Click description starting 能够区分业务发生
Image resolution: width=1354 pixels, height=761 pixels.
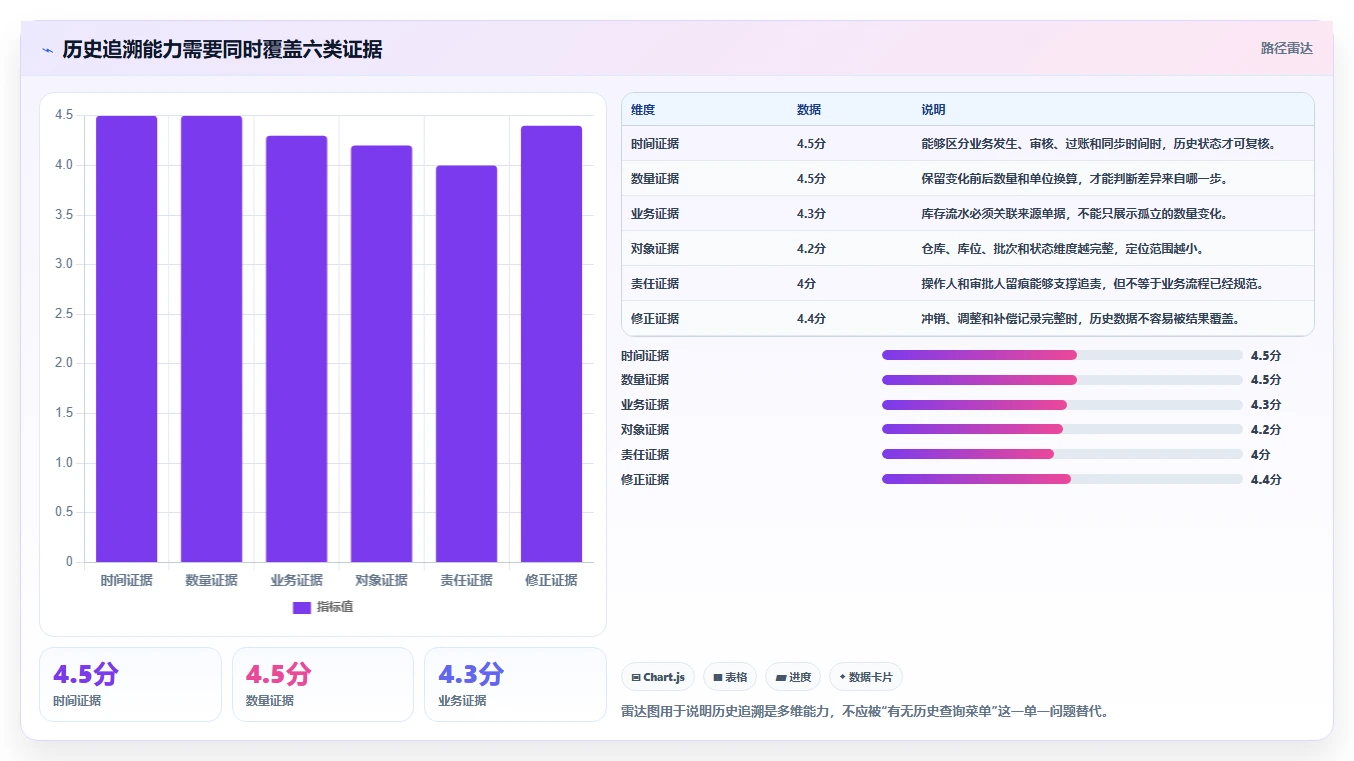(1098, 144)
